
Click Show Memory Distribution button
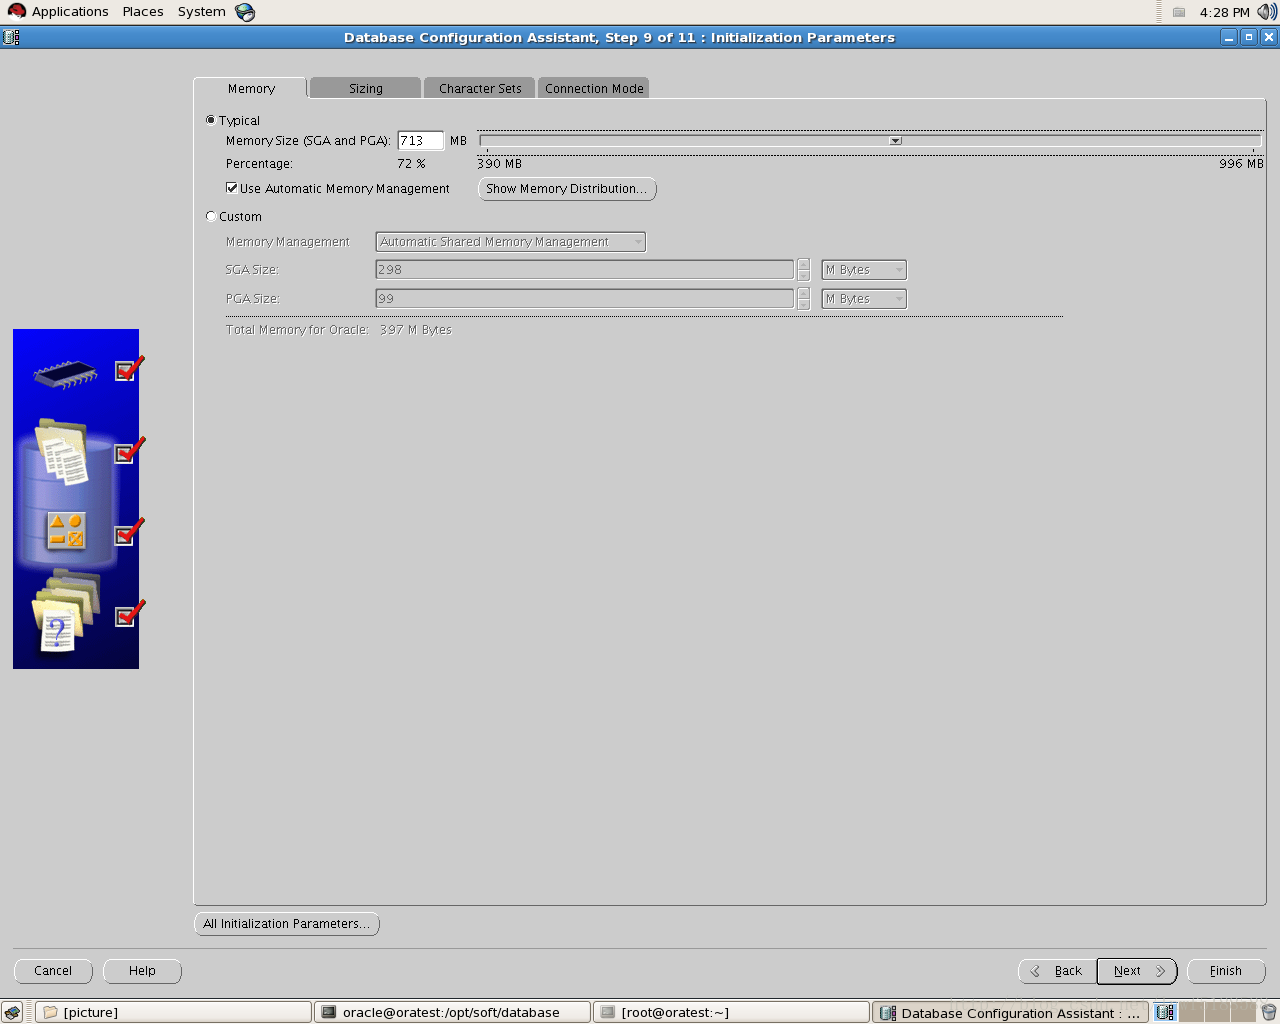click(567, 189)
